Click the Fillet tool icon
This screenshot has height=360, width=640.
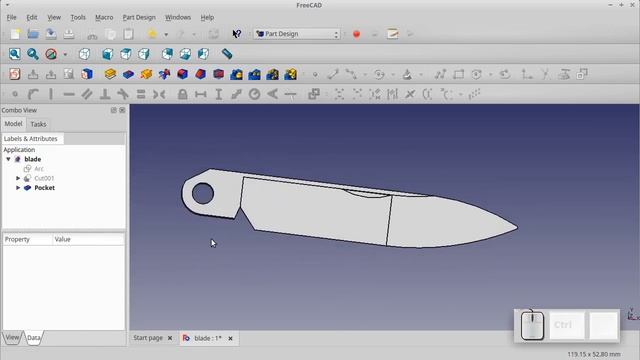tap(182, 74)
